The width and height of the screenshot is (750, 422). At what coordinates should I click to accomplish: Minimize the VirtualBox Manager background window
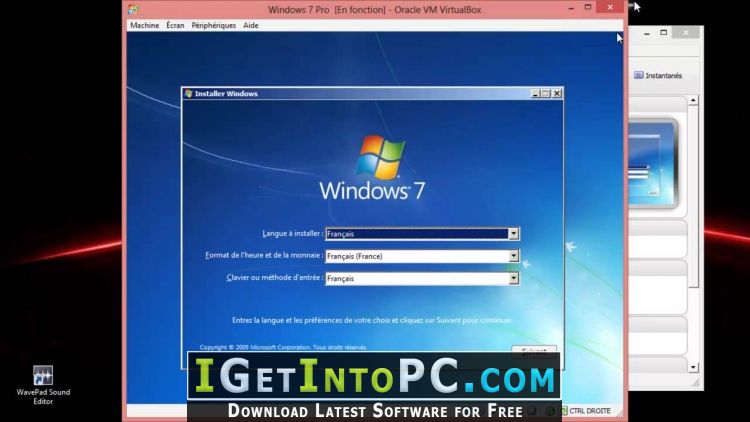click(x=647, y=33)
